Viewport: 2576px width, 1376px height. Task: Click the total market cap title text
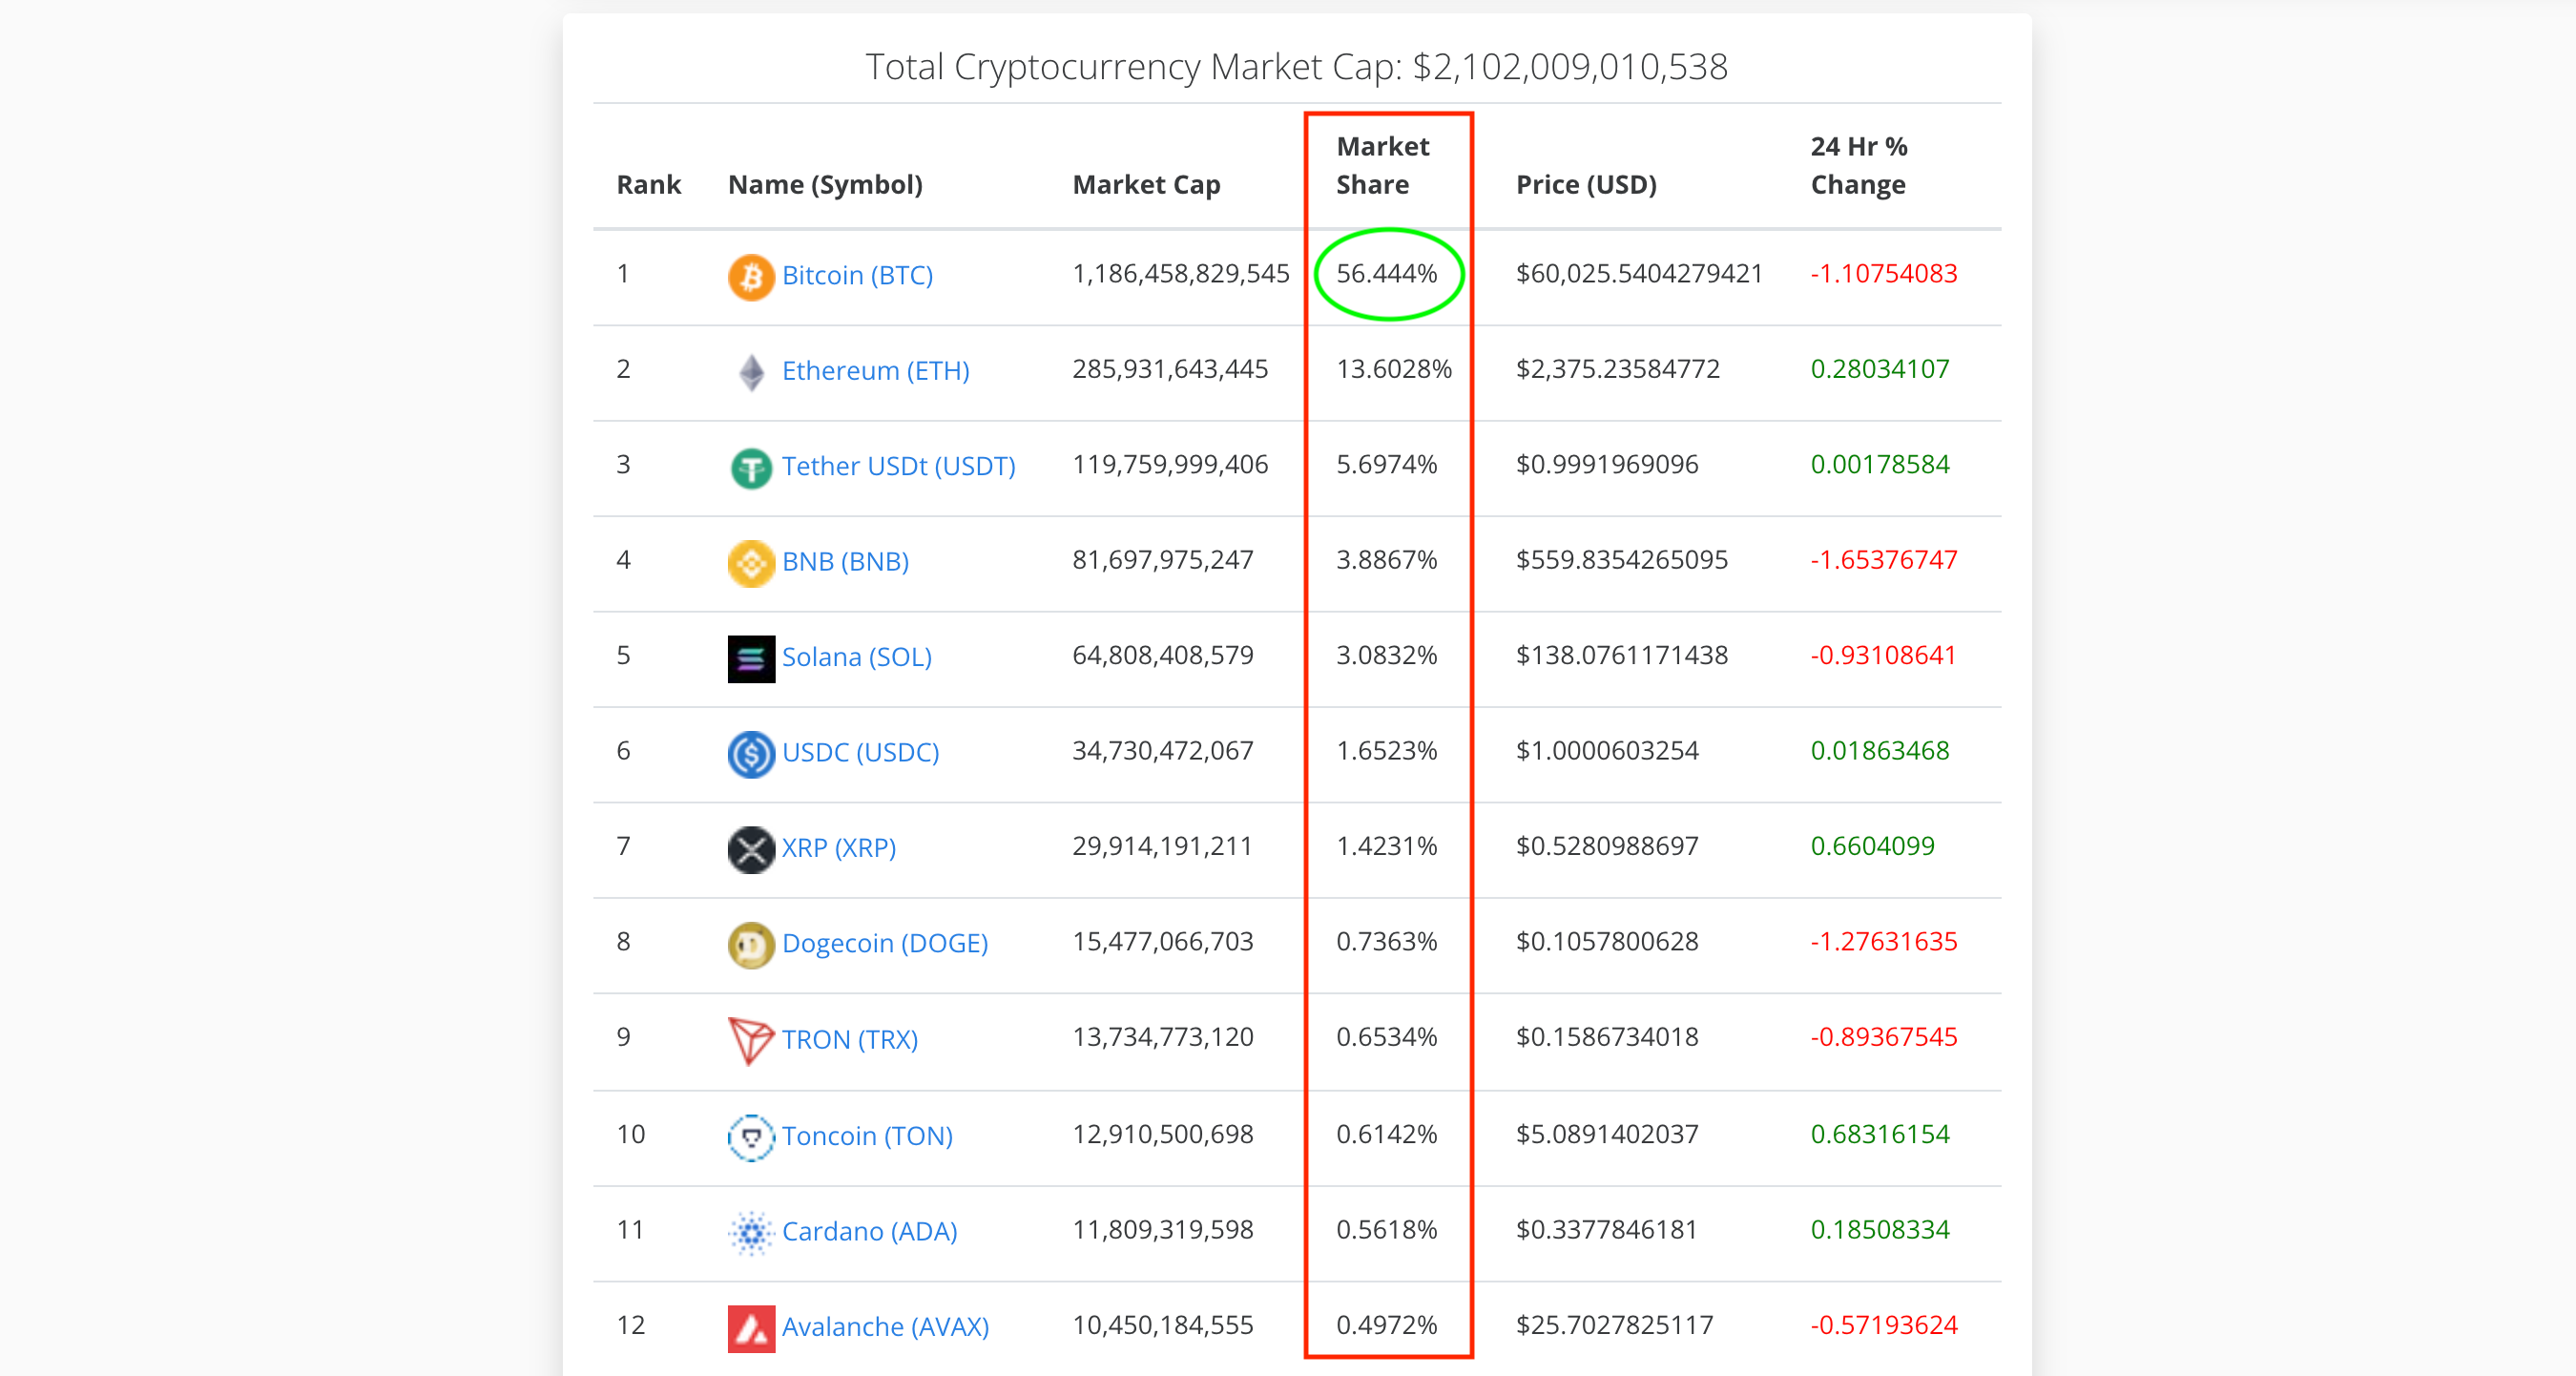1297,67
